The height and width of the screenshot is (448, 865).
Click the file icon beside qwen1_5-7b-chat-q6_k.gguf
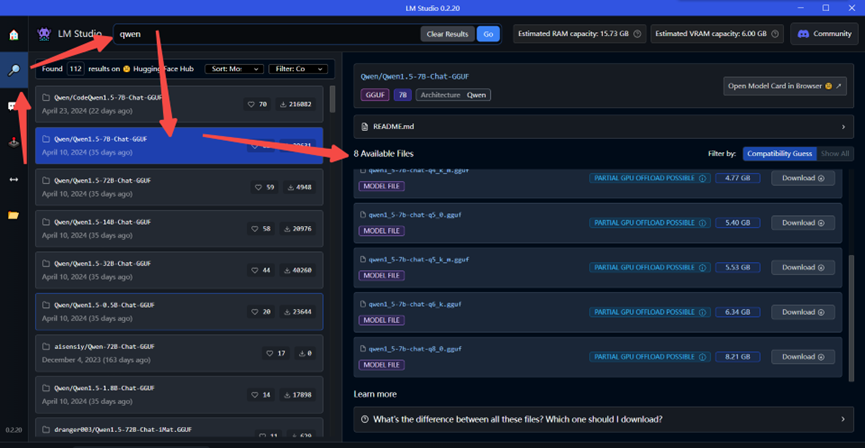tap(363, 303)
